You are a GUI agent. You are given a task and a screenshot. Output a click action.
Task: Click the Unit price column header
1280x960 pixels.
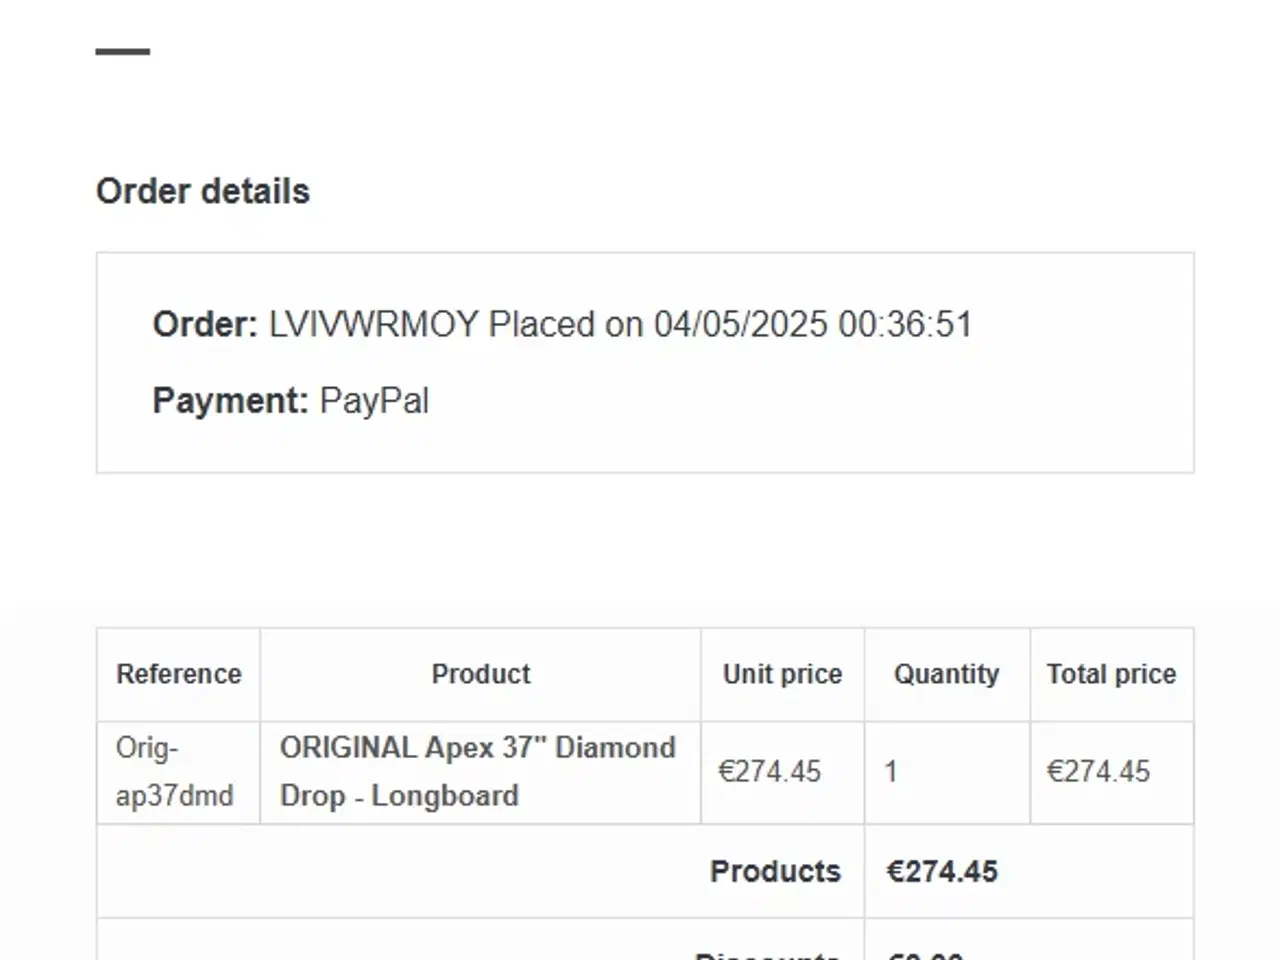coord(782,674)
